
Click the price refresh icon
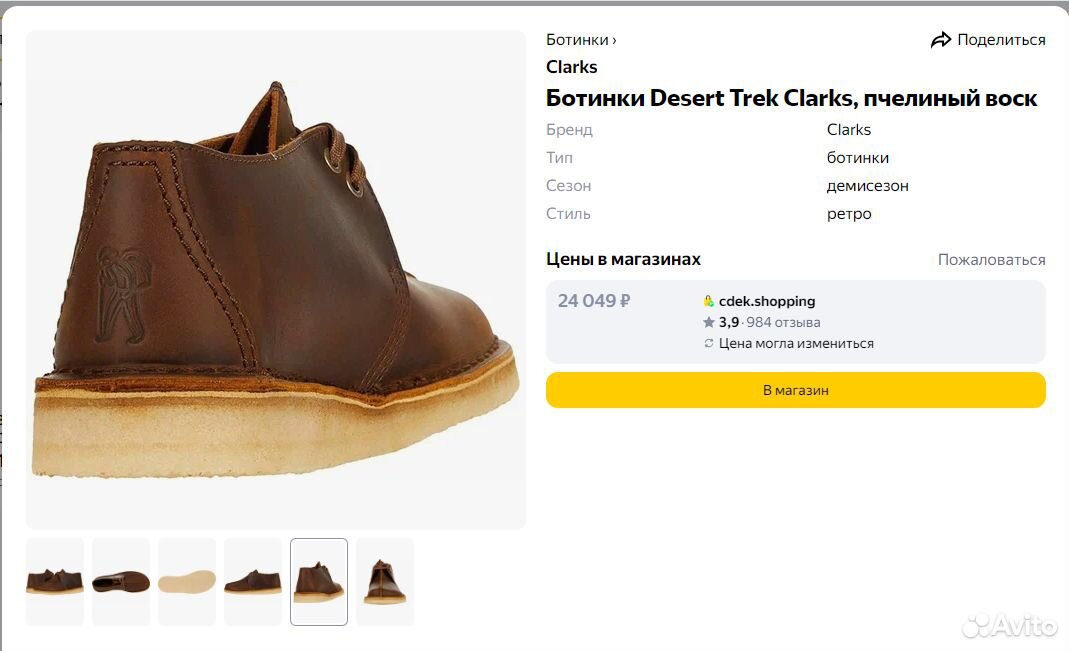[709, 343]
